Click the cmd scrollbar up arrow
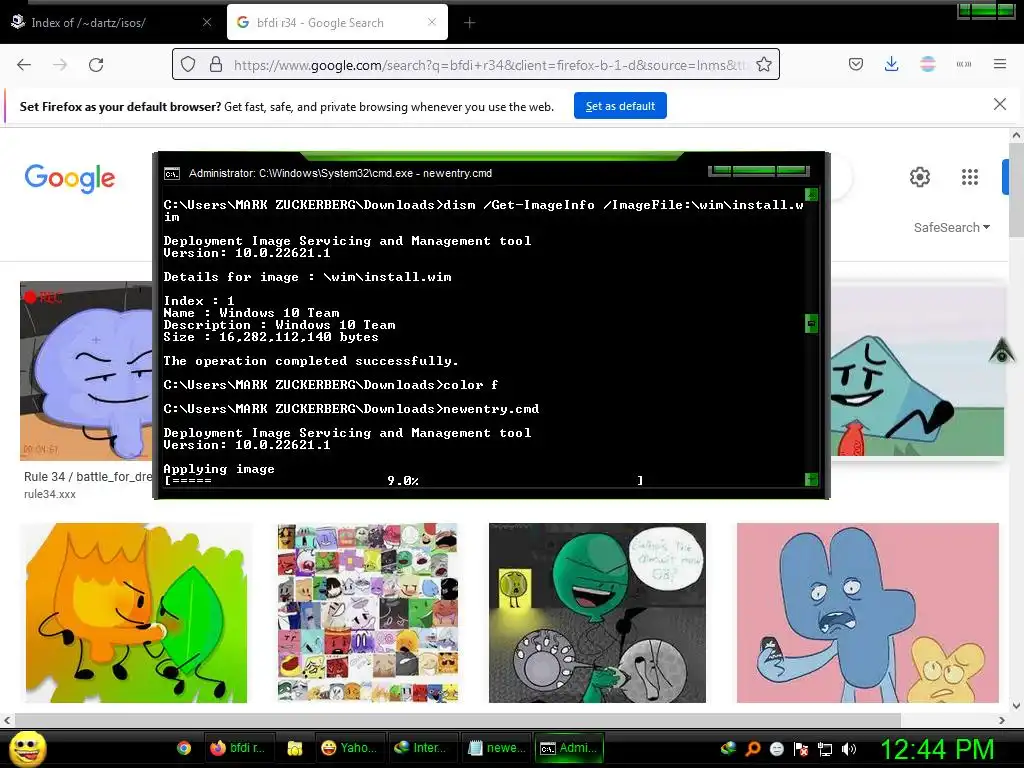1024x768 pixels. [x=811, y=195]
